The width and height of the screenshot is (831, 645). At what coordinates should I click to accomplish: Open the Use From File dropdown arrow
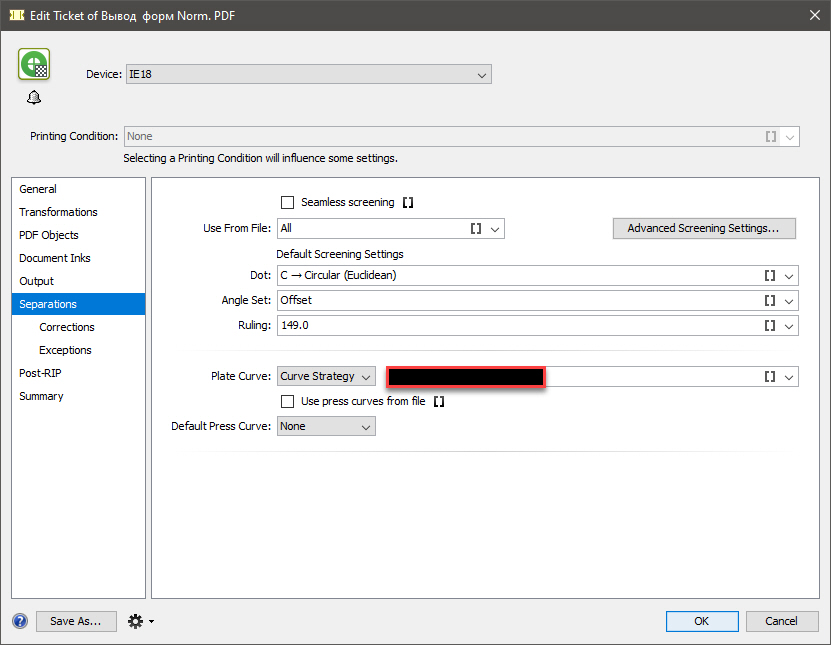495,229
